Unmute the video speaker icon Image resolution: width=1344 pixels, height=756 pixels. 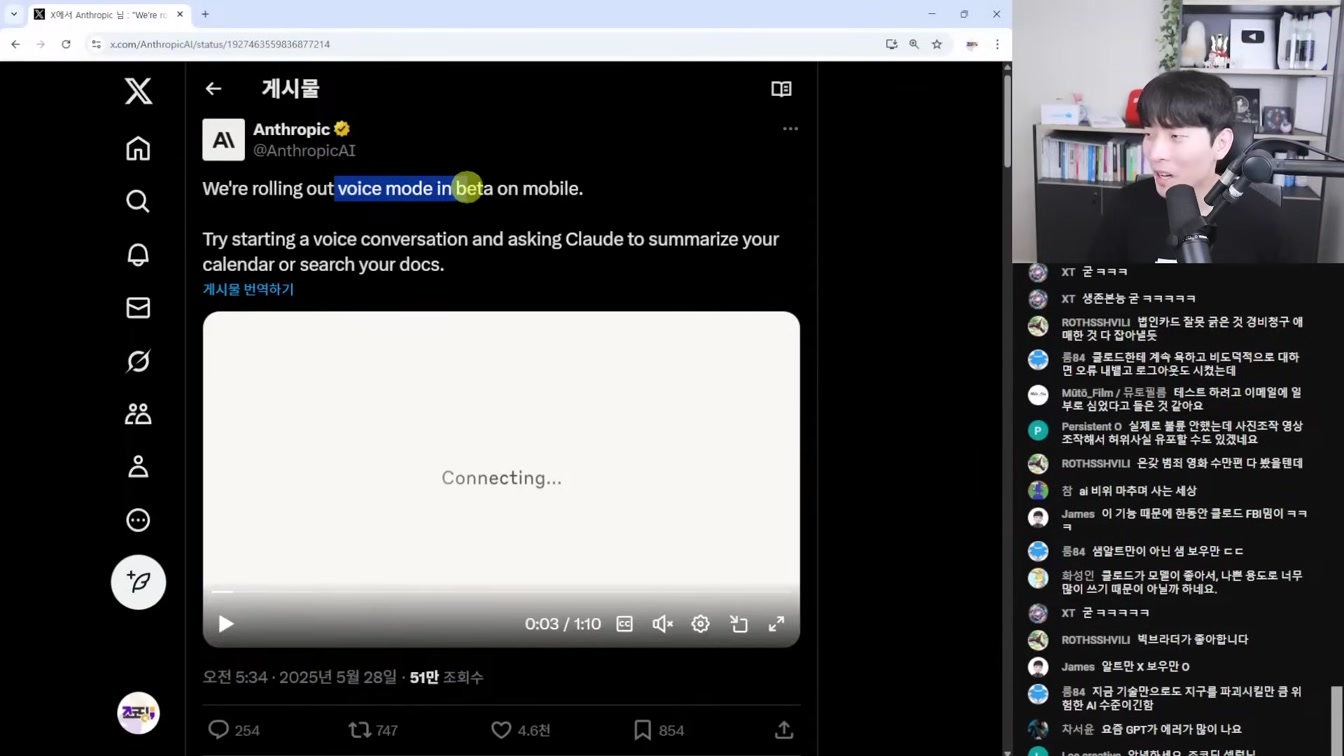662,624
